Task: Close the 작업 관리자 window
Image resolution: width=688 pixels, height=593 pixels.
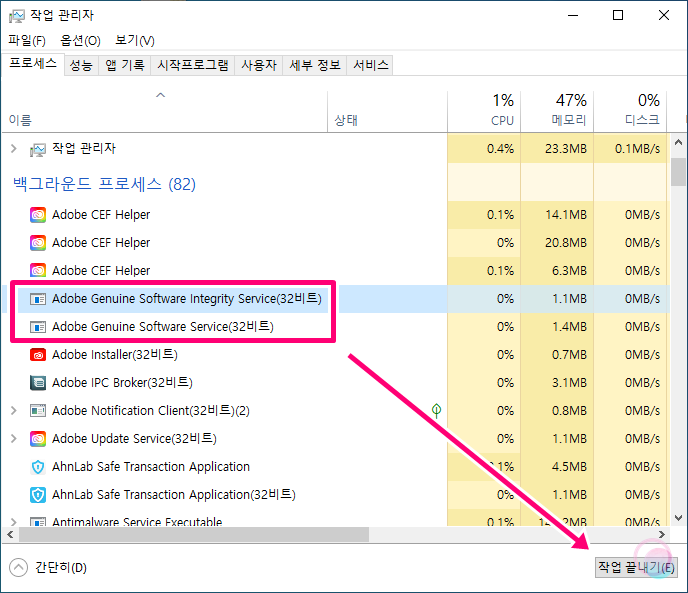Action: coord(664,15)
